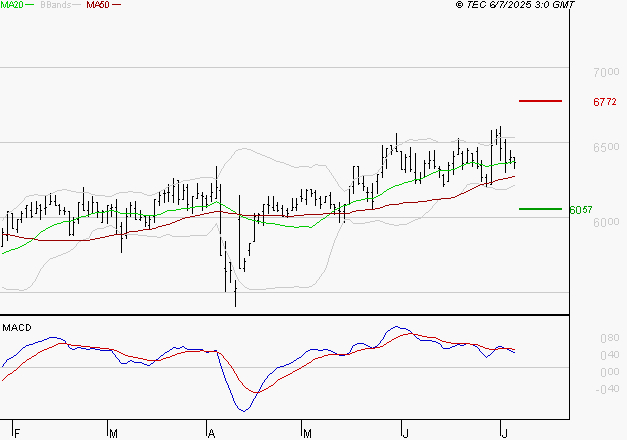Click the TEC copyright timestamp text

pos(515,5)
